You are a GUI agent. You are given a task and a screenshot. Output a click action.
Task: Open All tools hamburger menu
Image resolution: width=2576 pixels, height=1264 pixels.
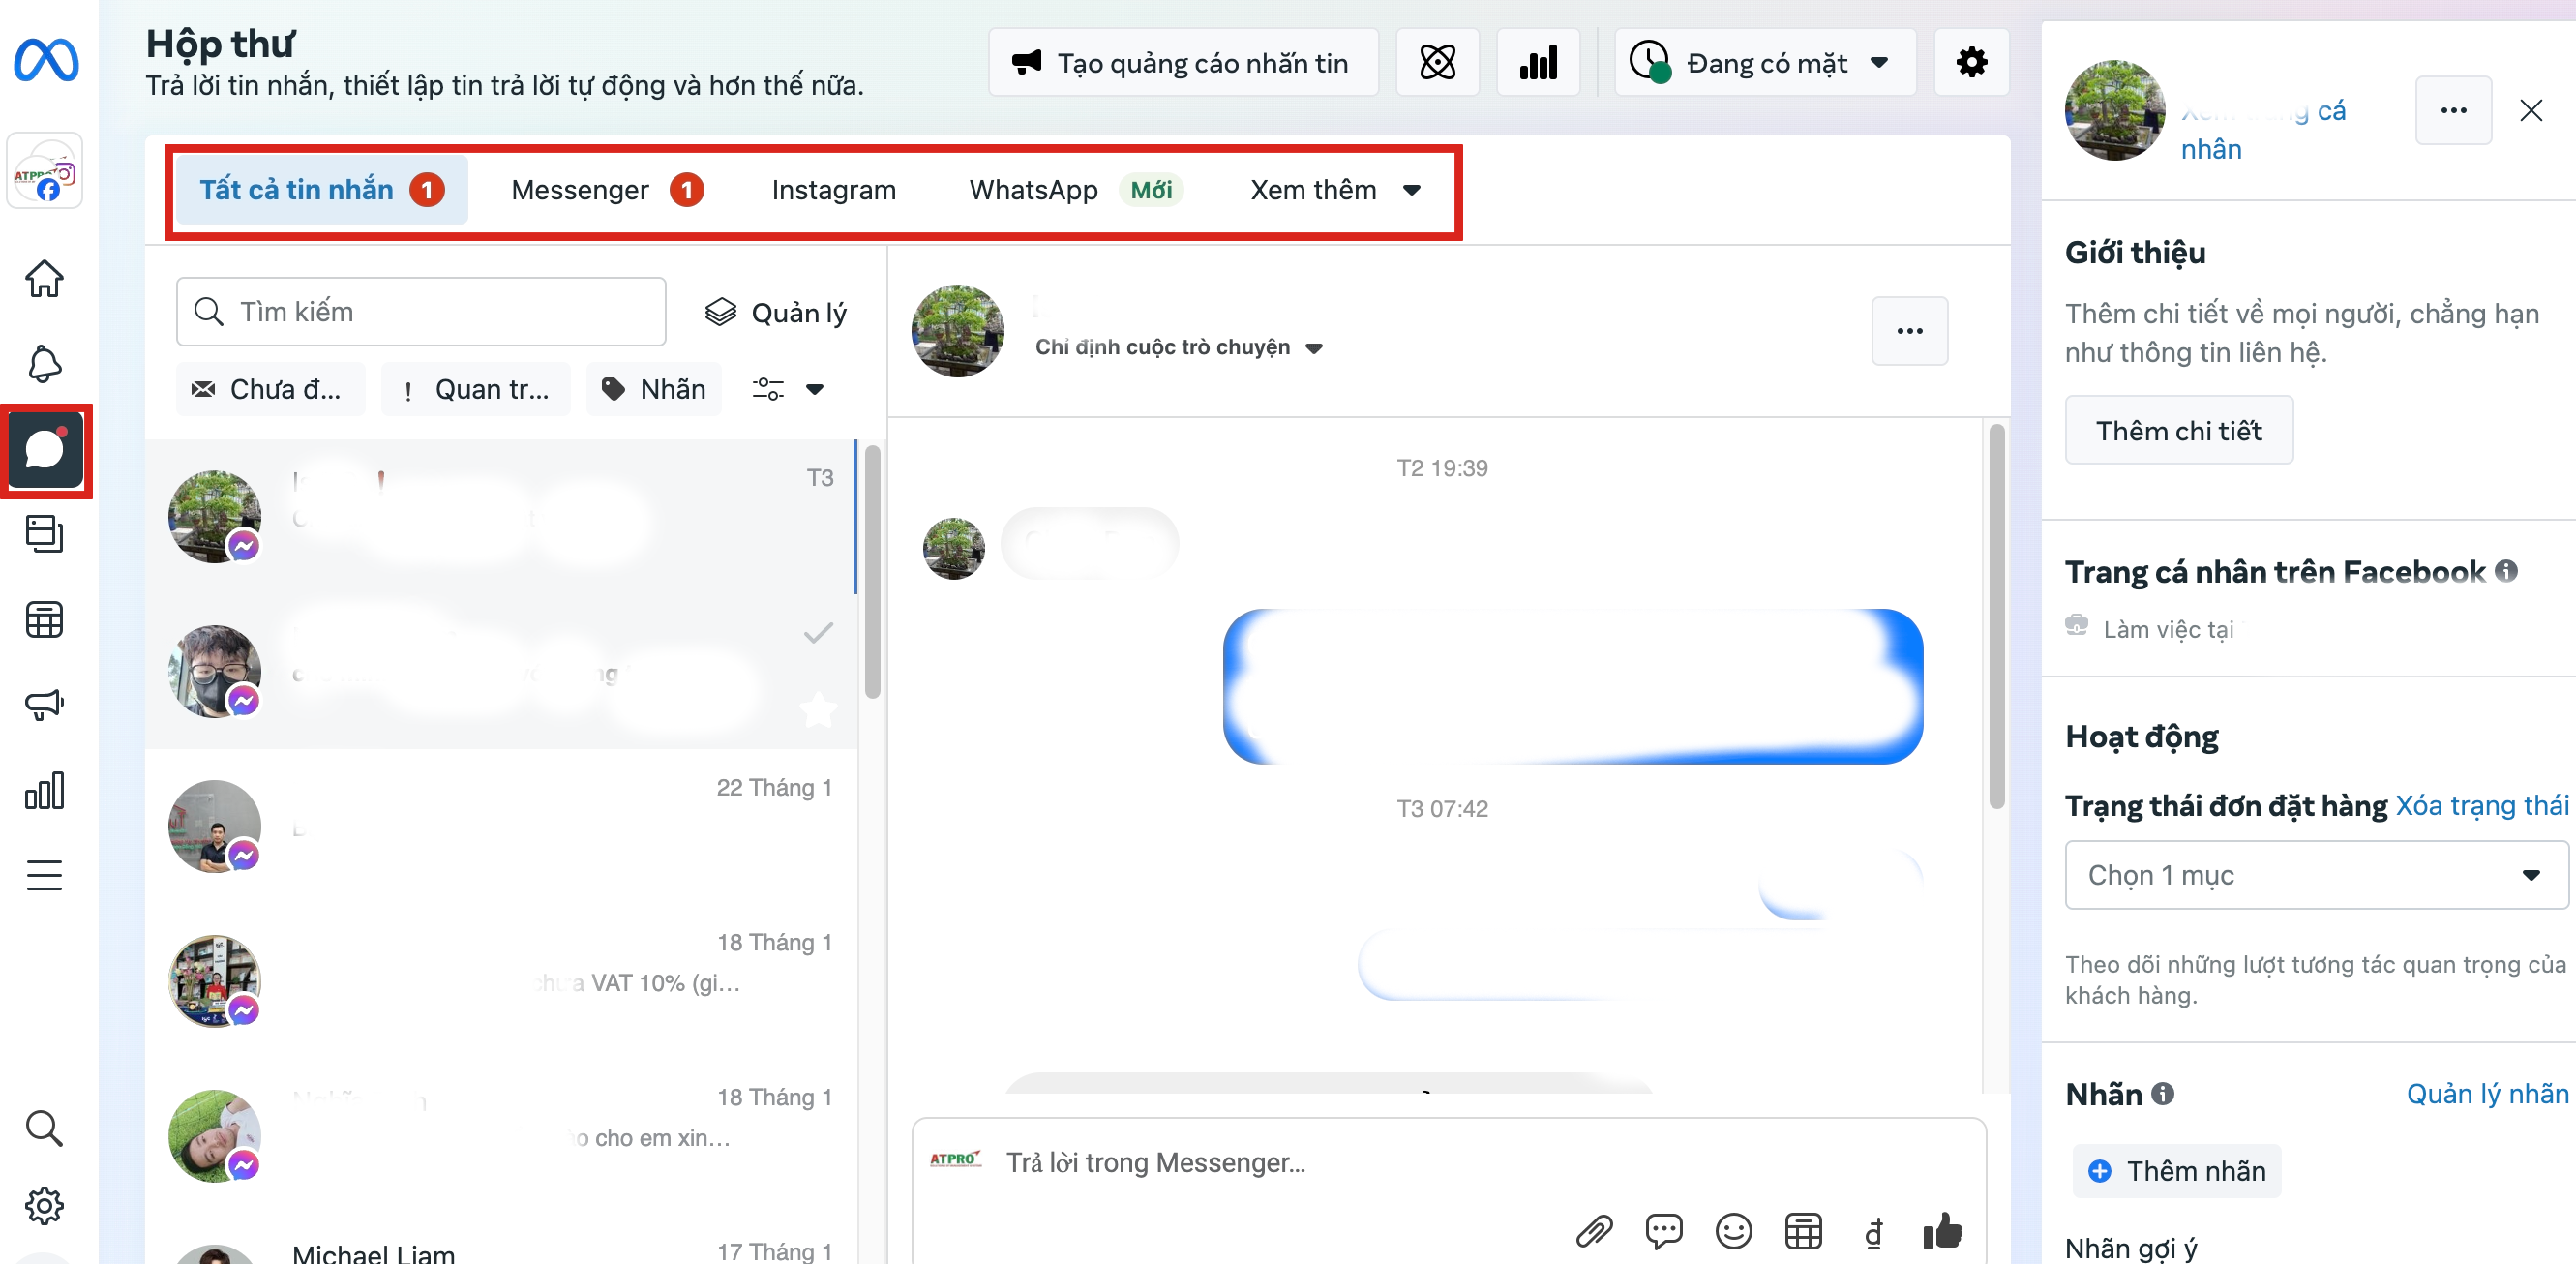[x=45, y=875]
